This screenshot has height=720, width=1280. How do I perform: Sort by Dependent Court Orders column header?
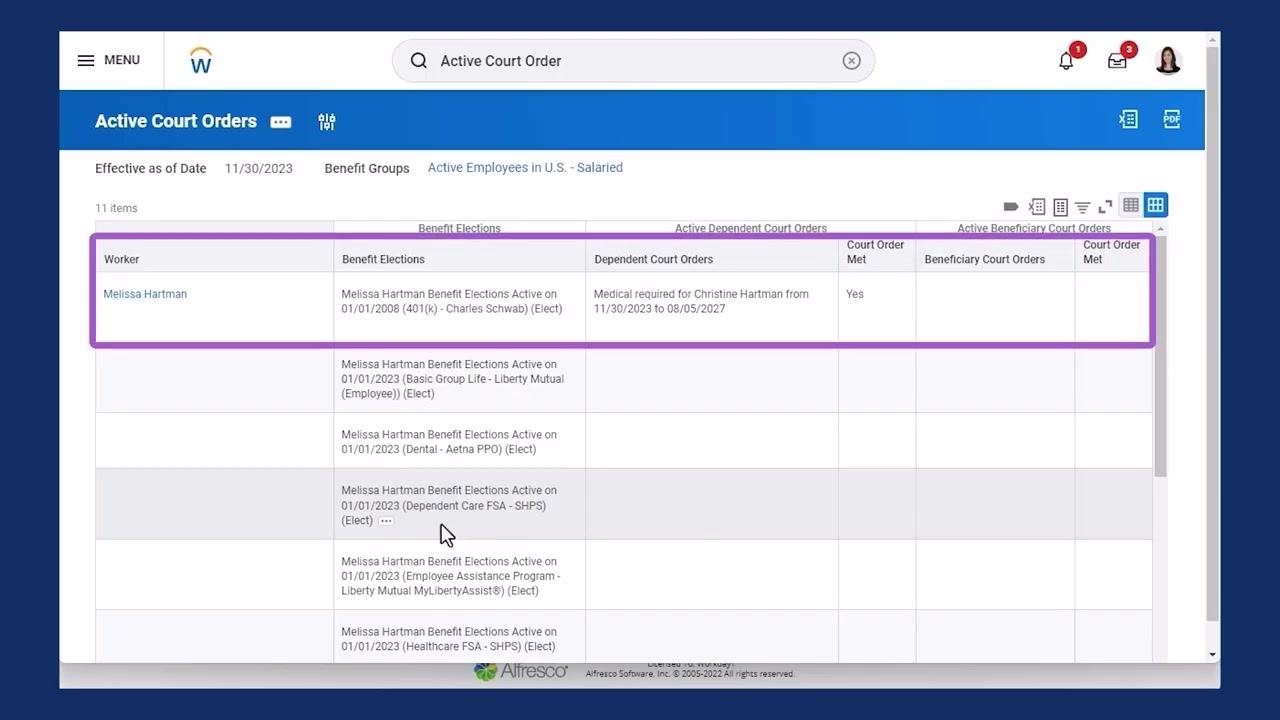click(x=712, y=259)
